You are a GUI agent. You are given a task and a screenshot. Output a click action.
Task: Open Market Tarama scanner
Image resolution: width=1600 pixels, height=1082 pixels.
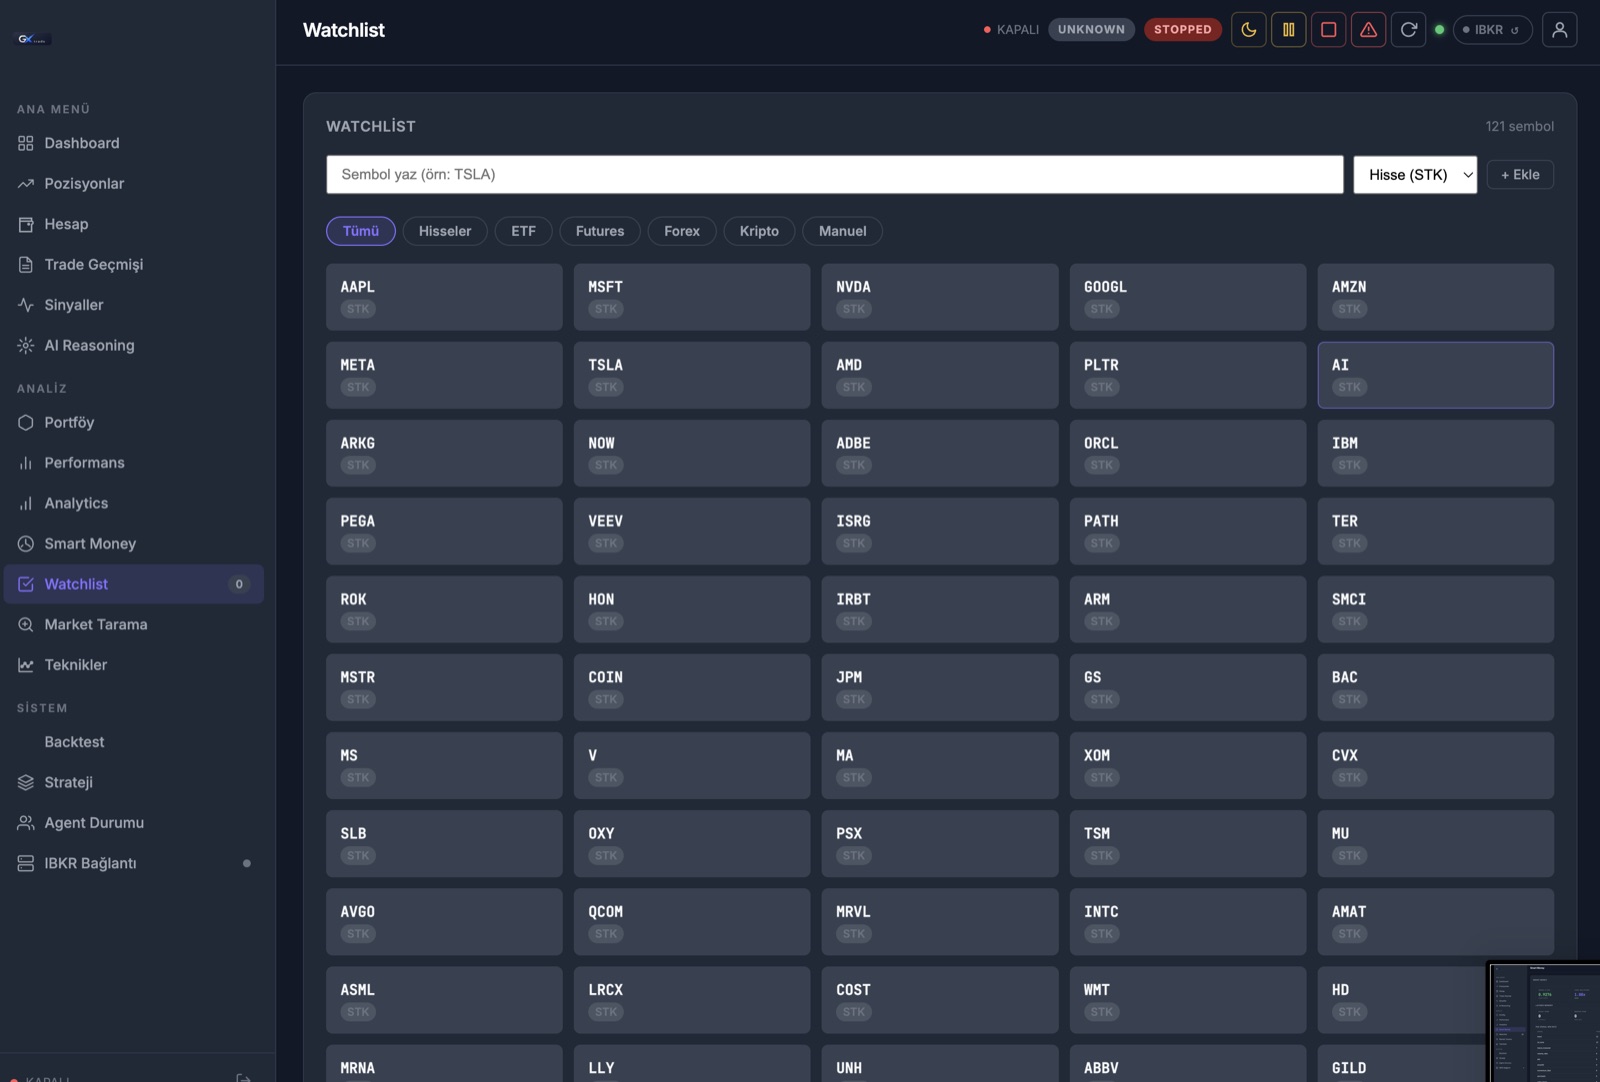coord(134,624)
